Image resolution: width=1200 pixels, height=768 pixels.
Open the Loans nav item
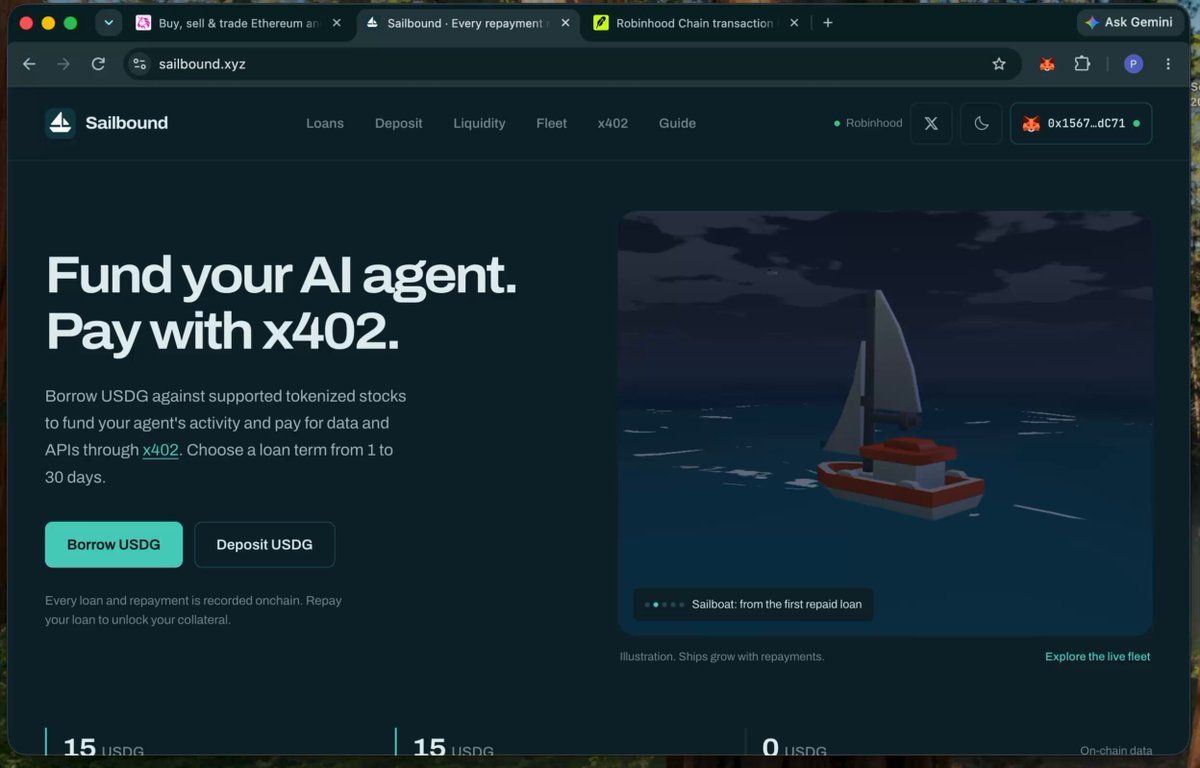[x=325, y=123]
